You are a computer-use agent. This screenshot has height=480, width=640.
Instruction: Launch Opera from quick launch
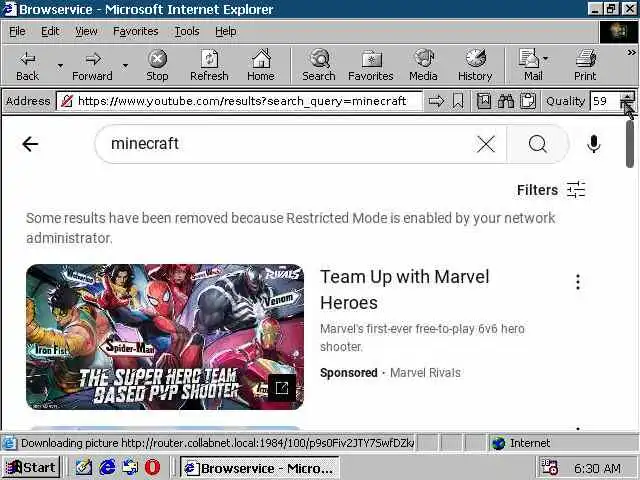[x=153, y=467]
